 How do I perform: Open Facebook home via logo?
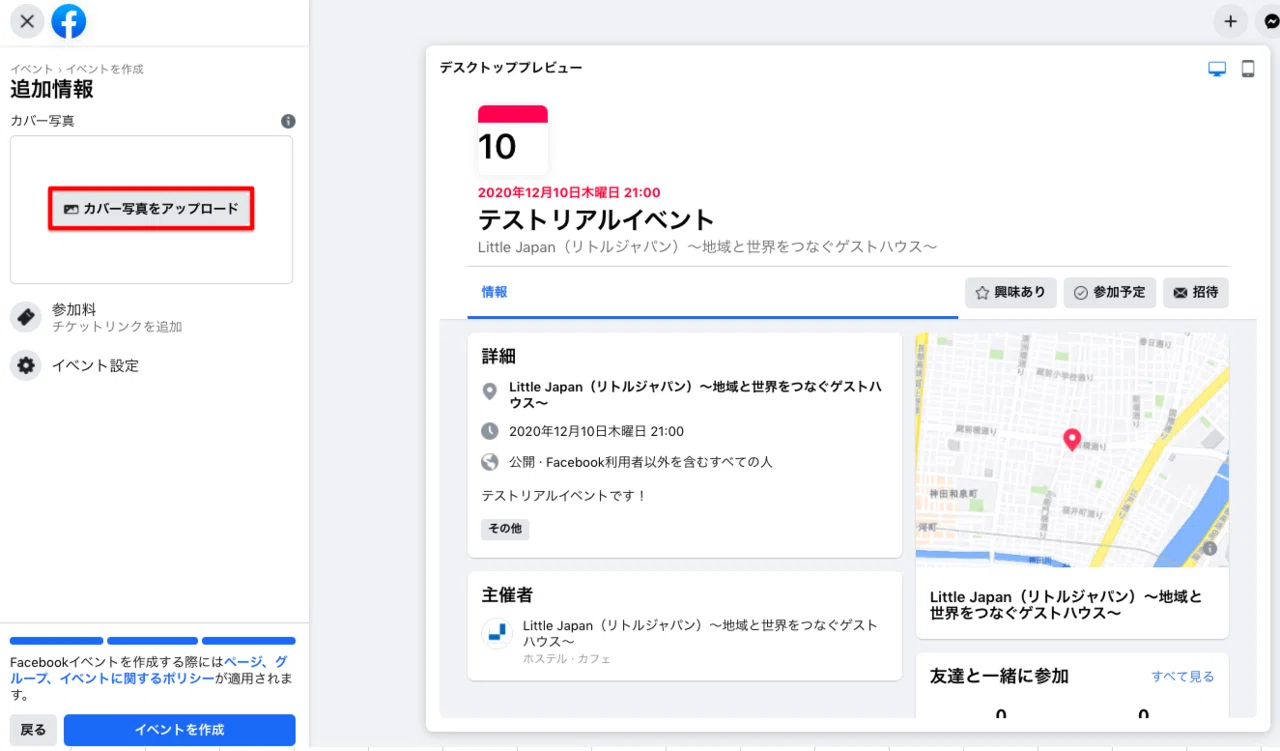click(x=69, y=21)
